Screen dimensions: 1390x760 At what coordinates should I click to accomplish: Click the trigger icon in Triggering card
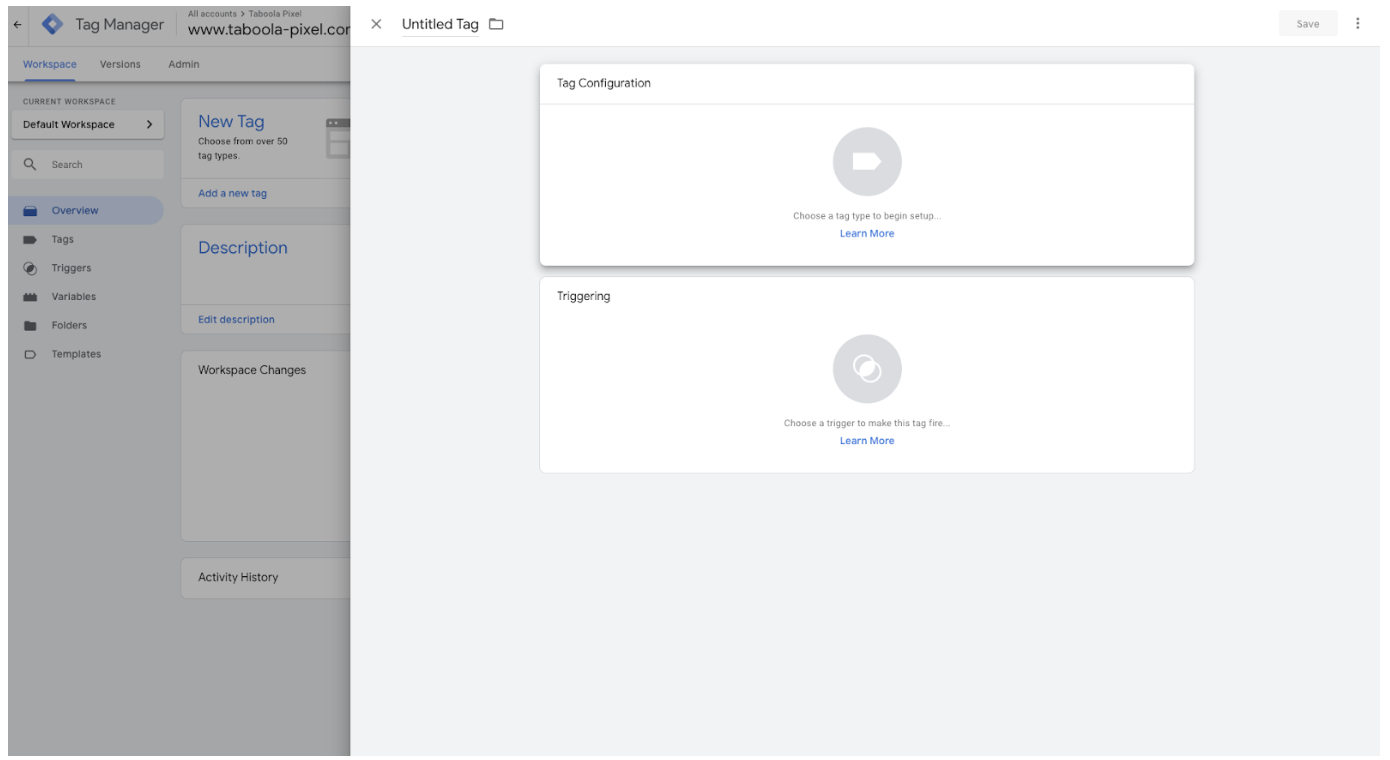(x=867, y=369)
